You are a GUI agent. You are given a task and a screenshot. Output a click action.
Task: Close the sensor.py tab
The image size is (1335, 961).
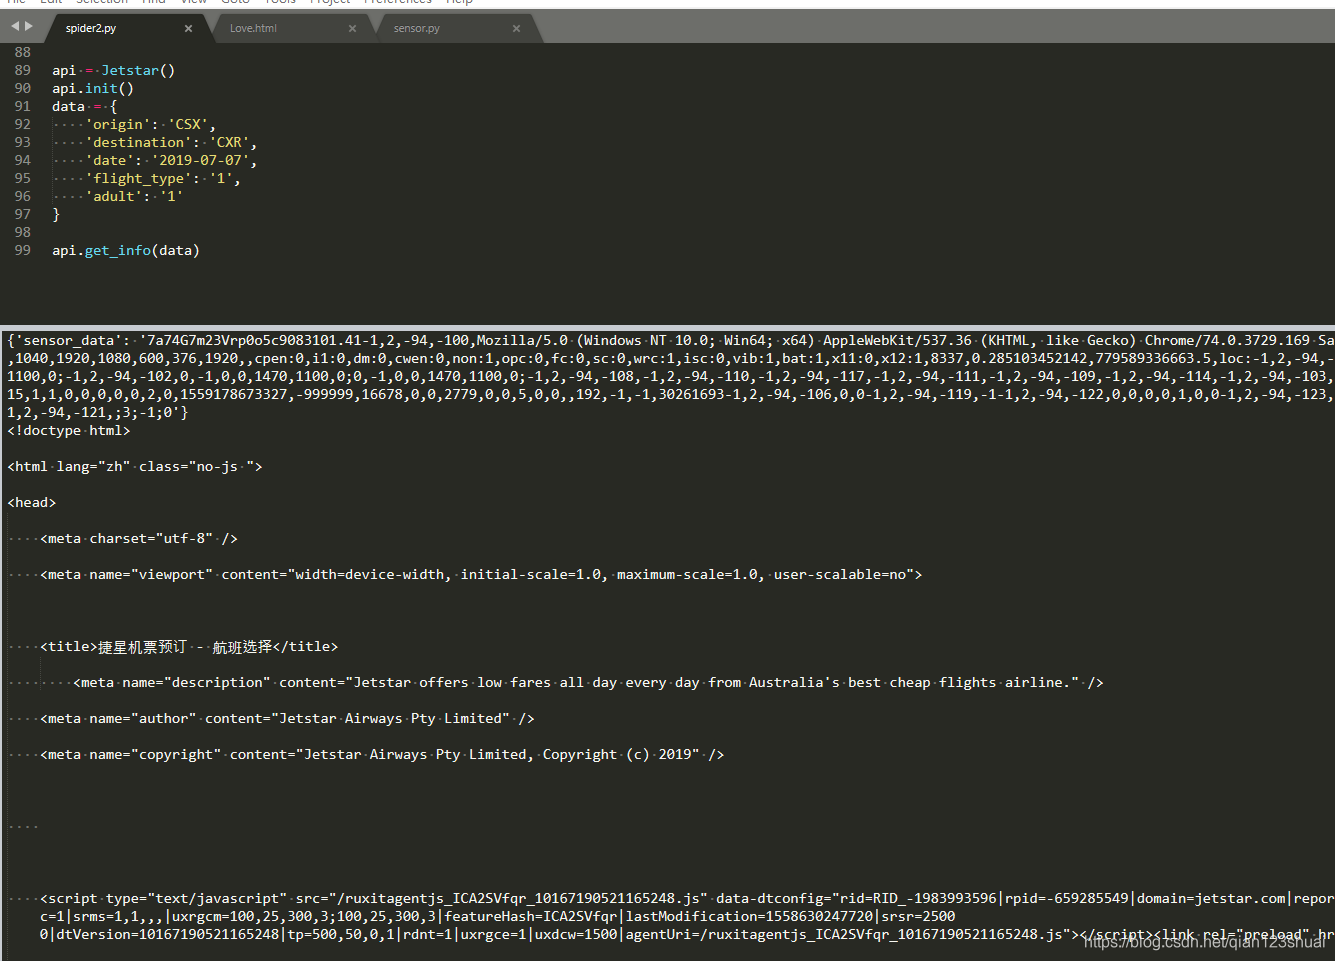516,28
